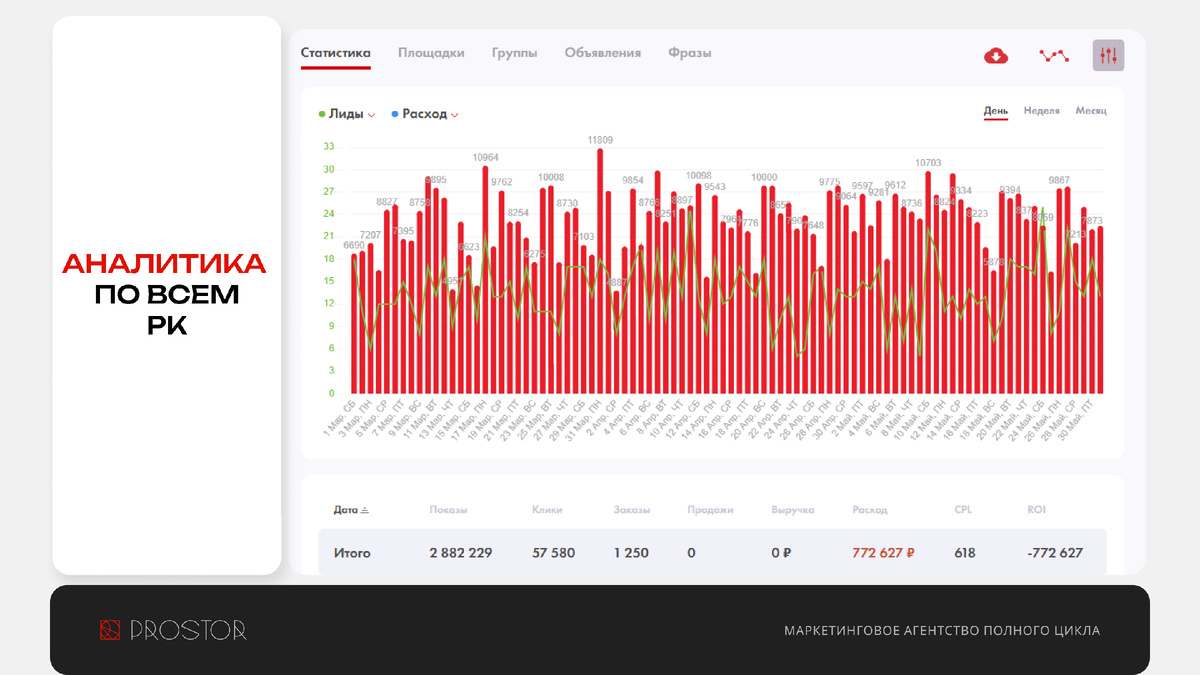The height and width of the screenshot is (675, 1200).
Task: Select the Неделя period view
Action: (1042, 111)
